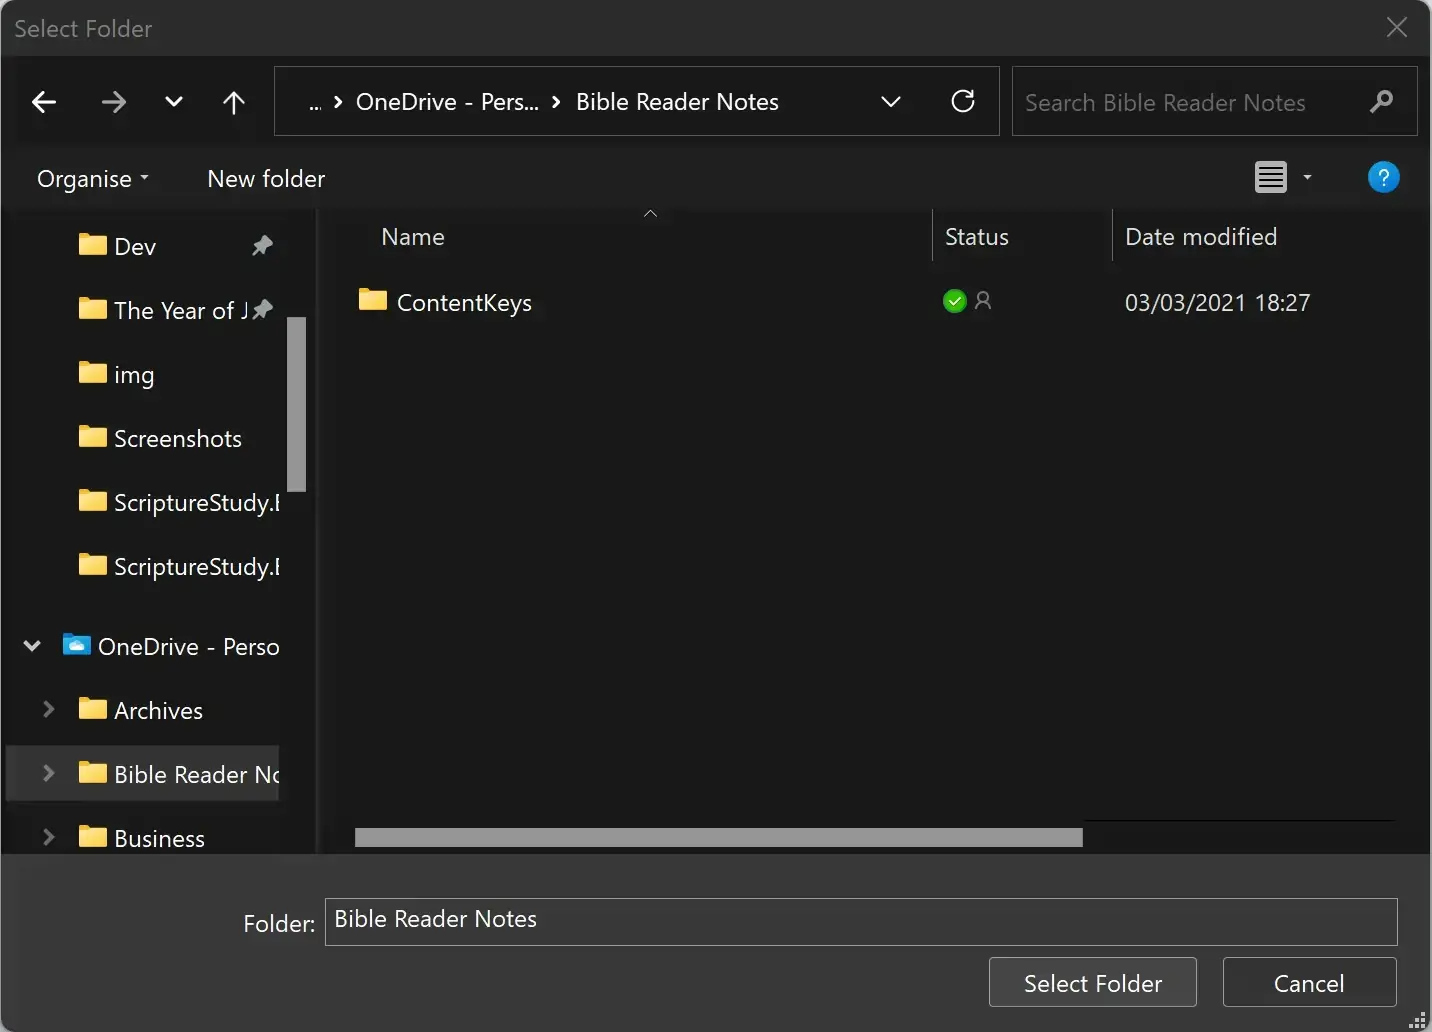The height and width of the screenshot is (1032, 1432).
Task: Go up to the parent folder
Action: click(x=233, y=101)
